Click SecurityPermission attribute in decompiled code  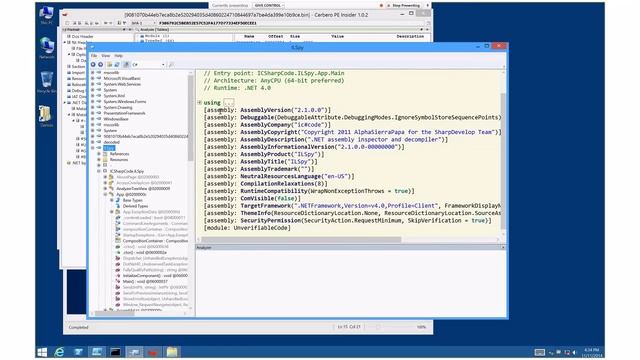pyautogui.click(x=271, y=220)
